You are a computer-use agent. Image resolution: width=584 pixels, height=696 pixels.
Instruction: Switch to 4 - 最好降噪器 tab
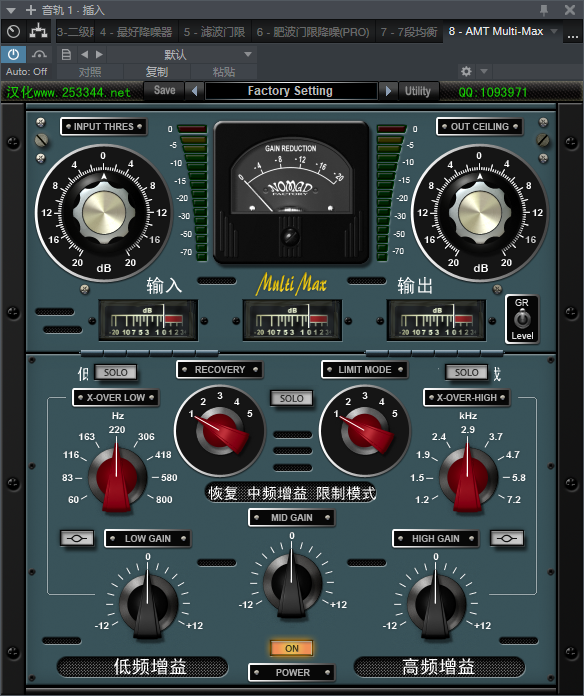click(x=136, y=32)
